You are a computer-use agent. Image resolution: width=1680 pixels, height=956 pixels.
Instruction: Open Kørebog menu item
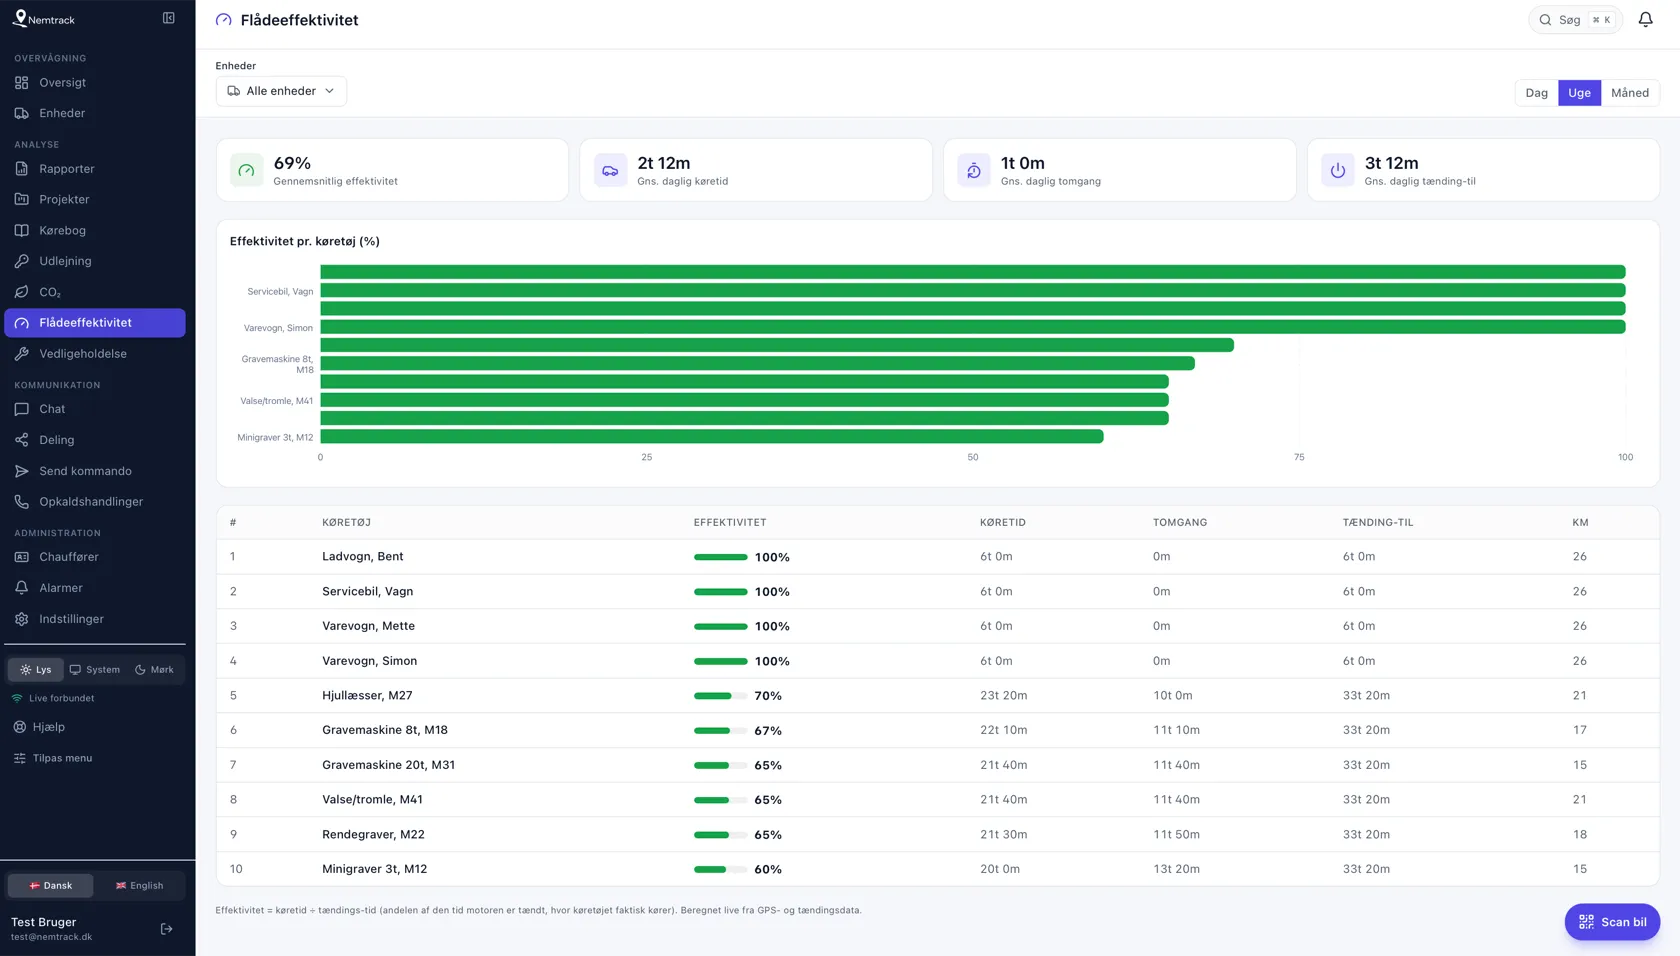coord(95,230)
